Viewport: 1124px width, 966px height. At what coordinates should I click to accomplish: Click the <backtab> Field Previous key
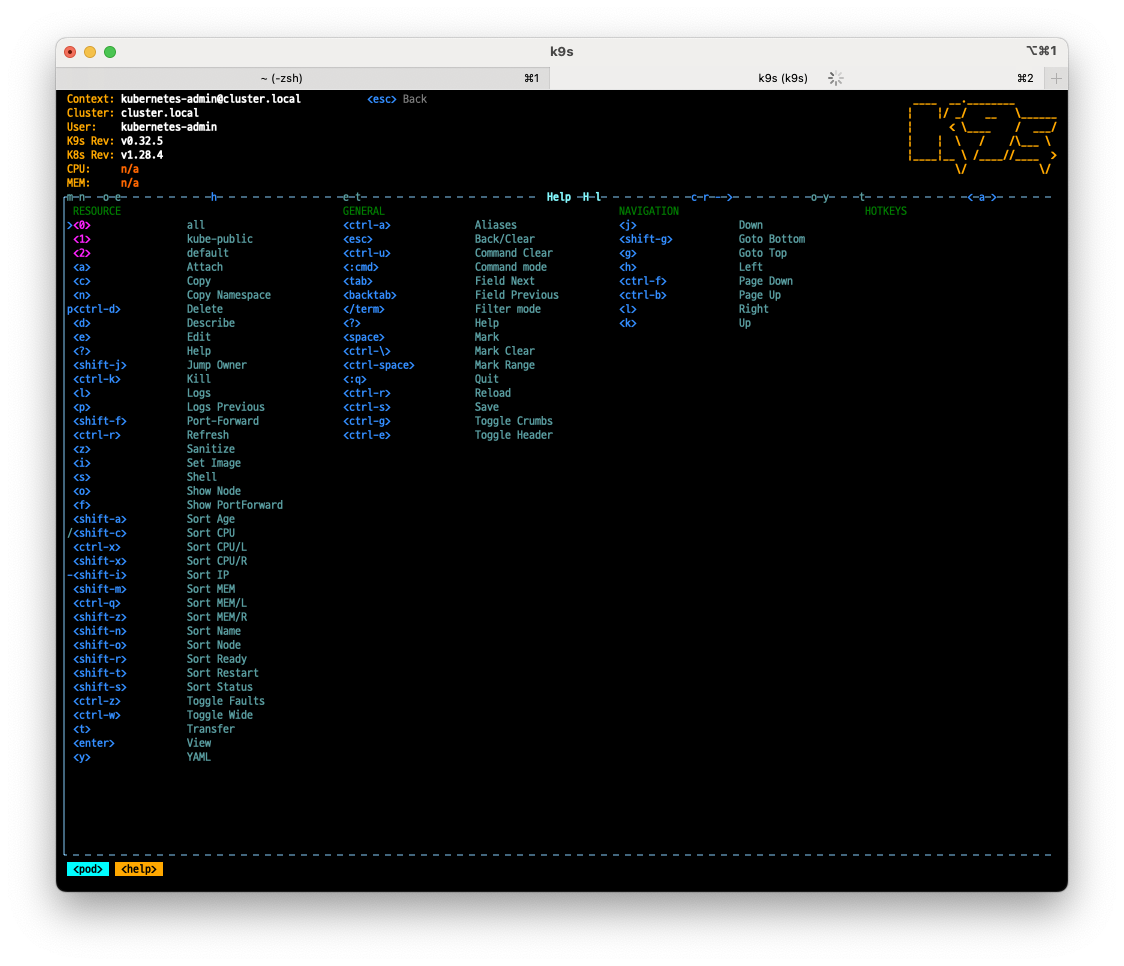tap(370, 295)
